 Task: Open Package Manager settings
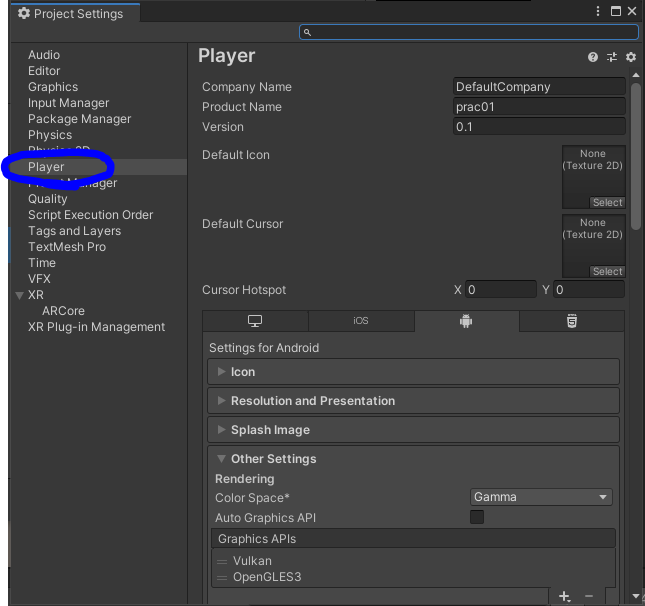79,119
